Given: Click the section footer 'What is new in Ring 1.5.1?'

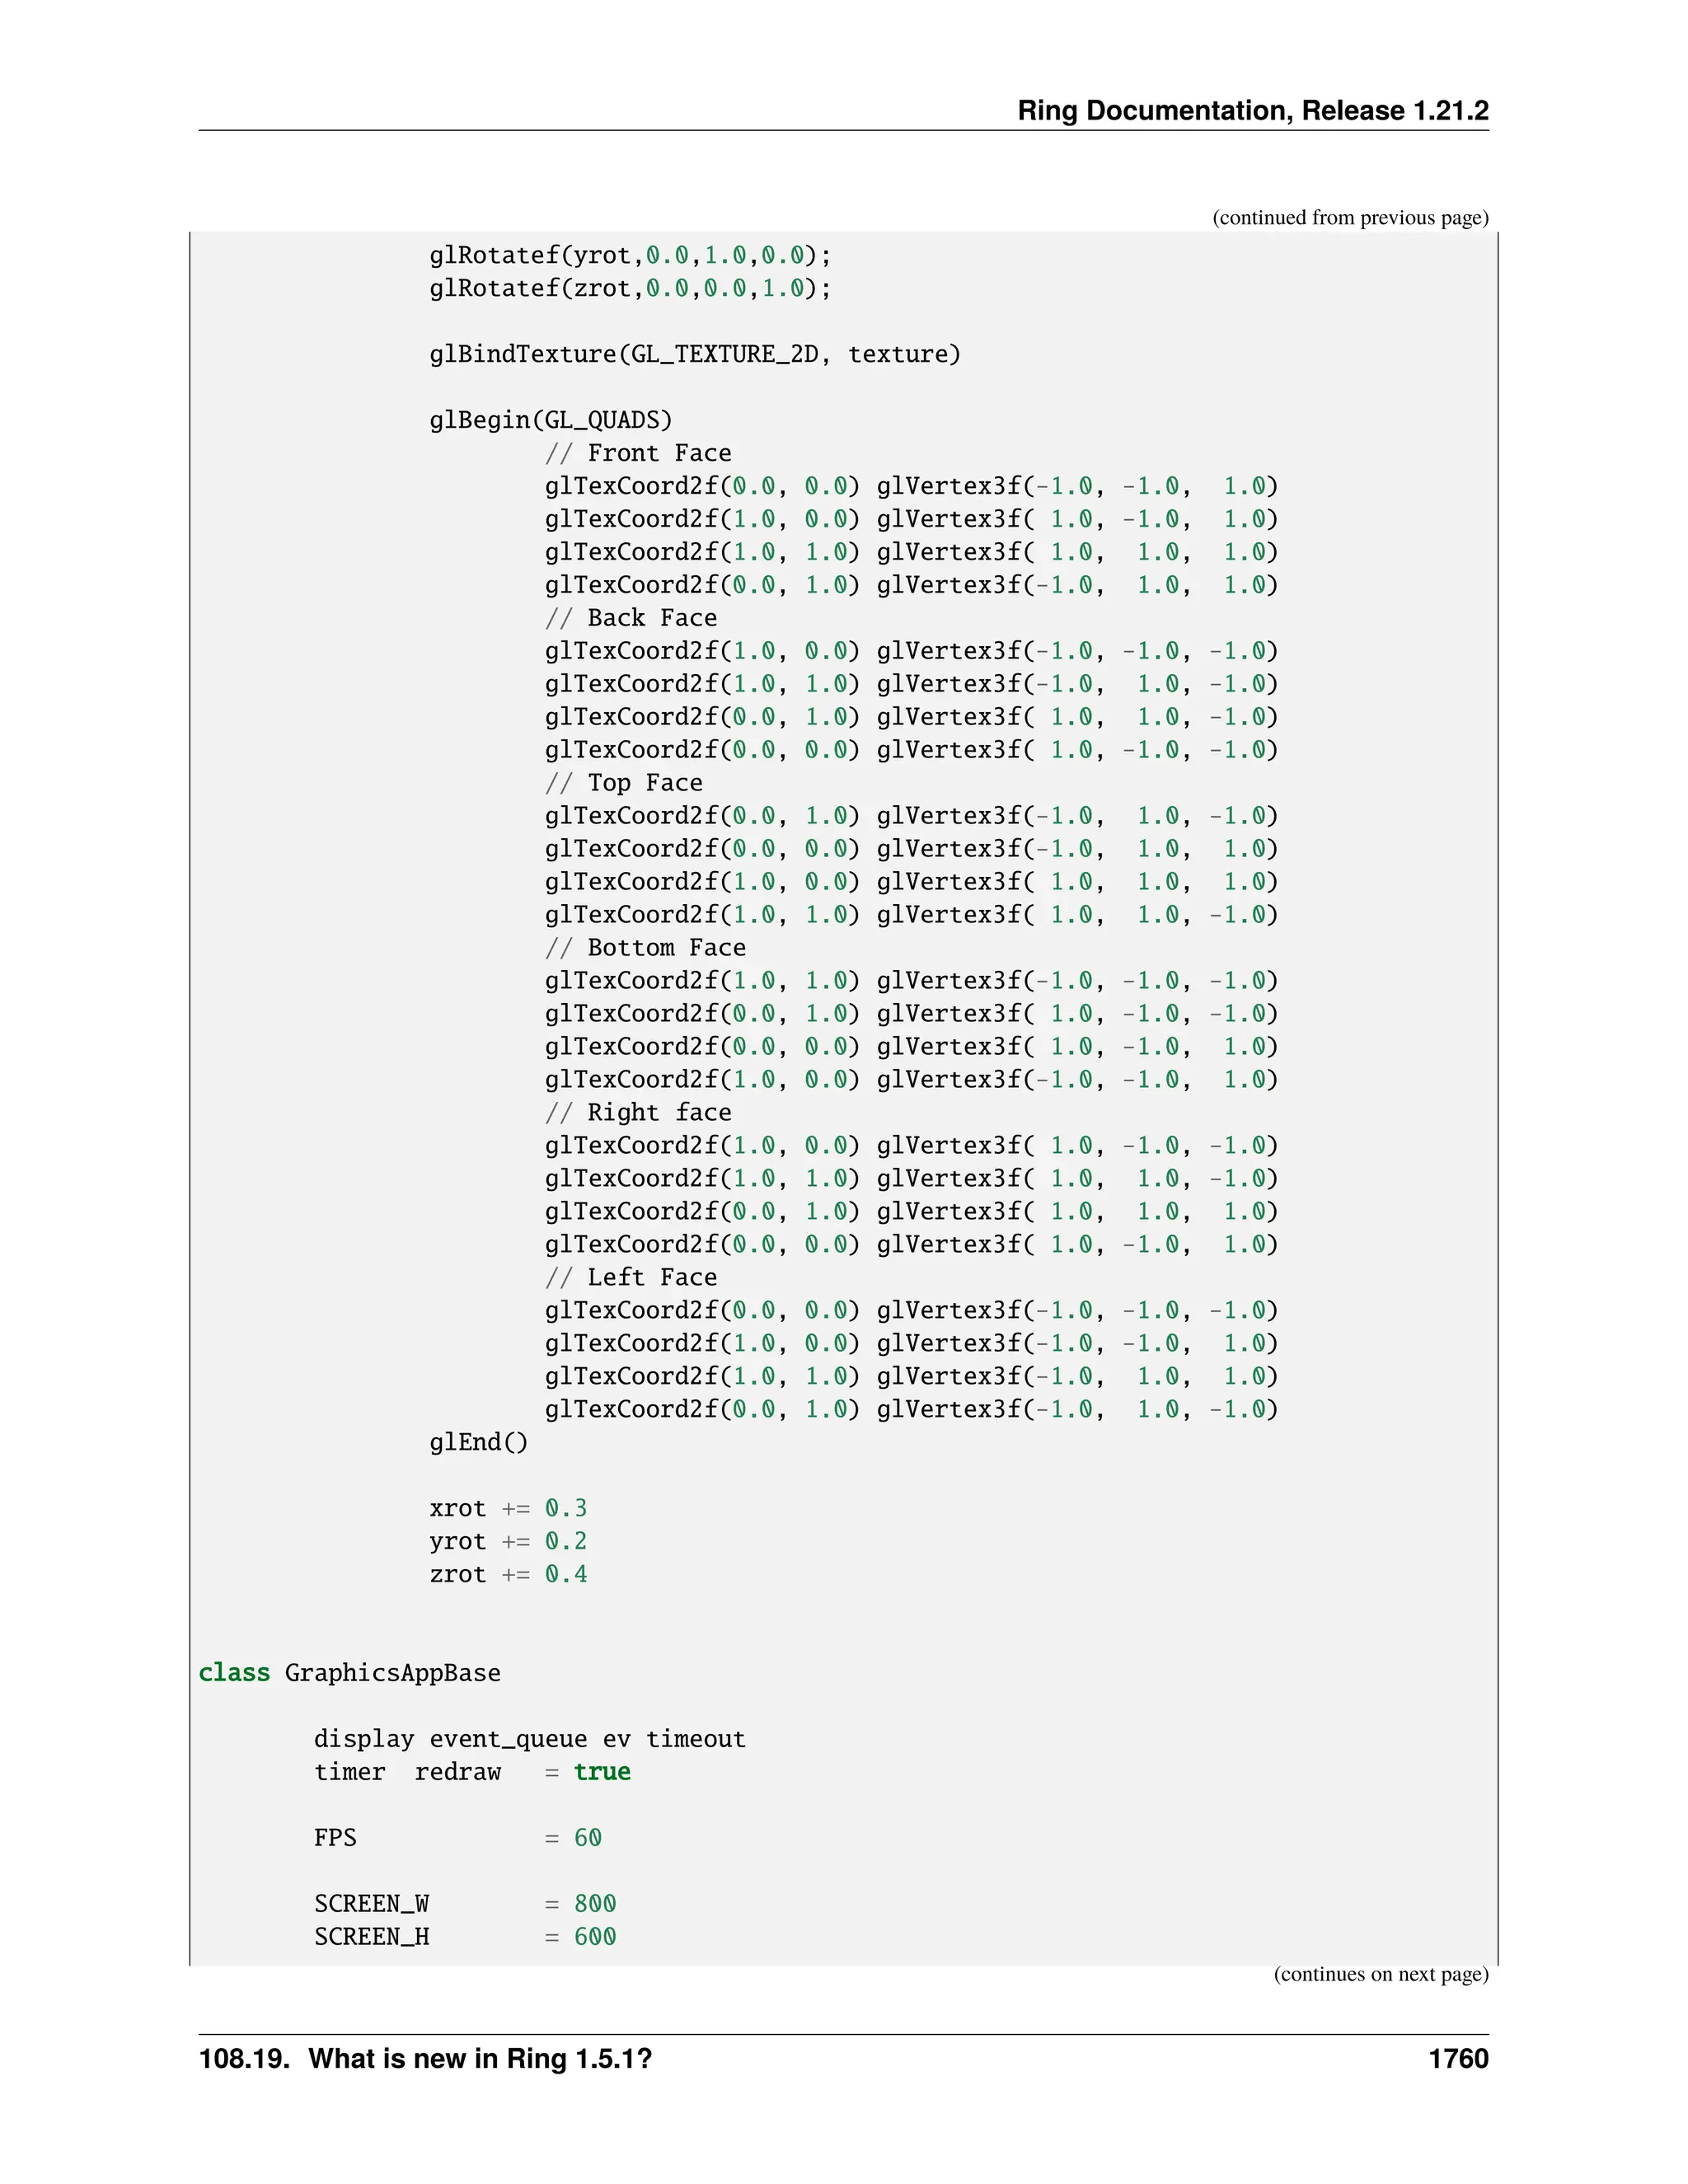Looking at the screenshot, I should [x=480, y=2059].
